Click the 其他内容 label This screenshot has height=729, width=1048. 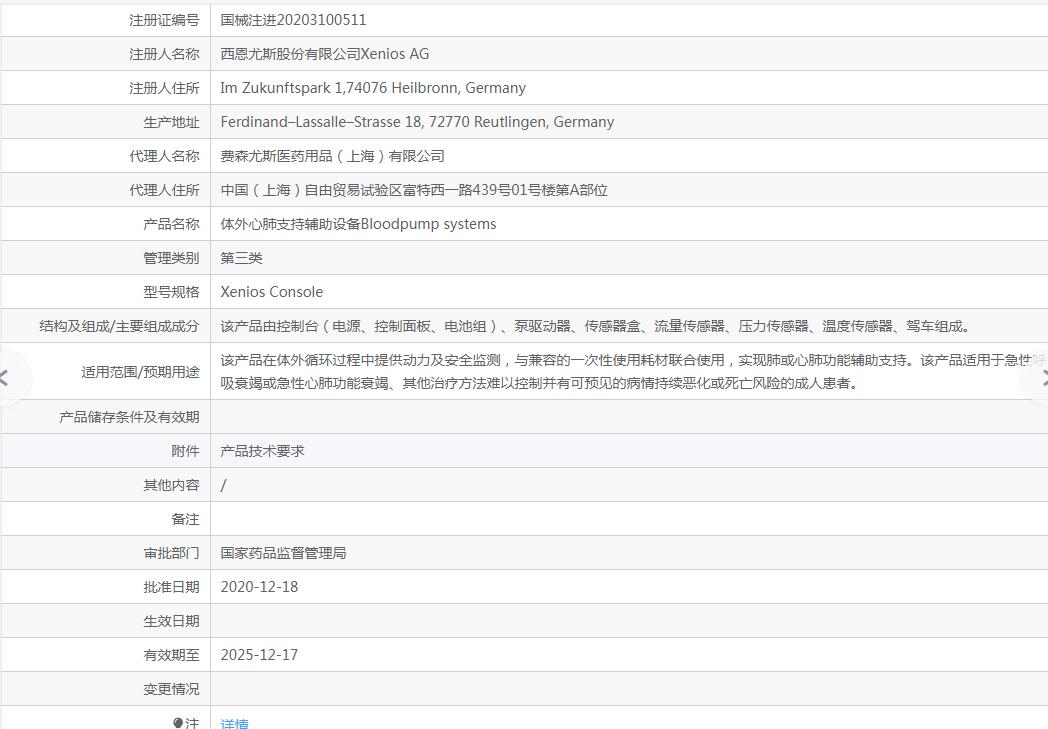[171, 485]
